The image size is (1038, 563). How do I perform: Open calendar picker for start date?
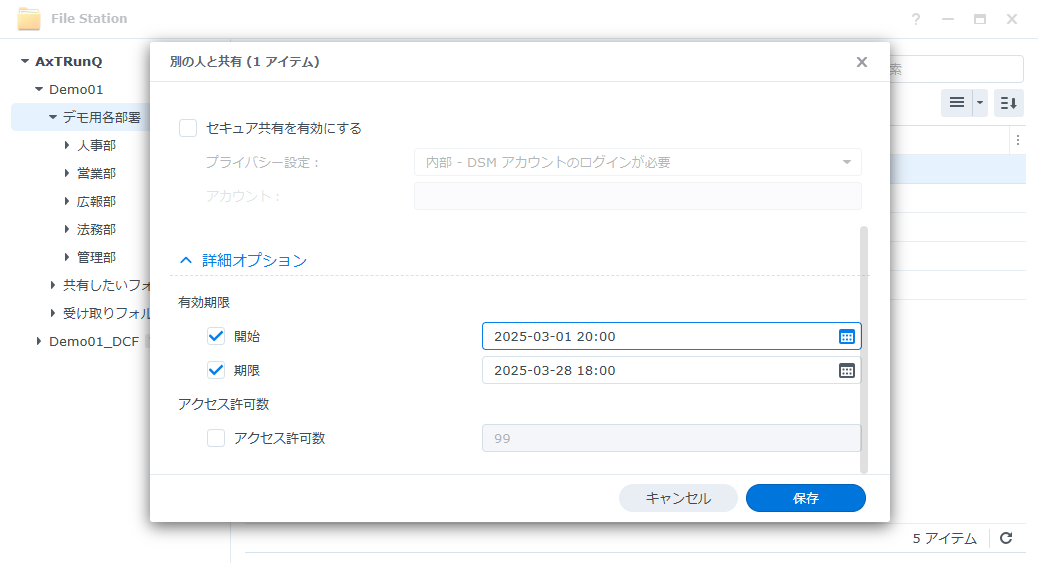(x=847, y=336)
